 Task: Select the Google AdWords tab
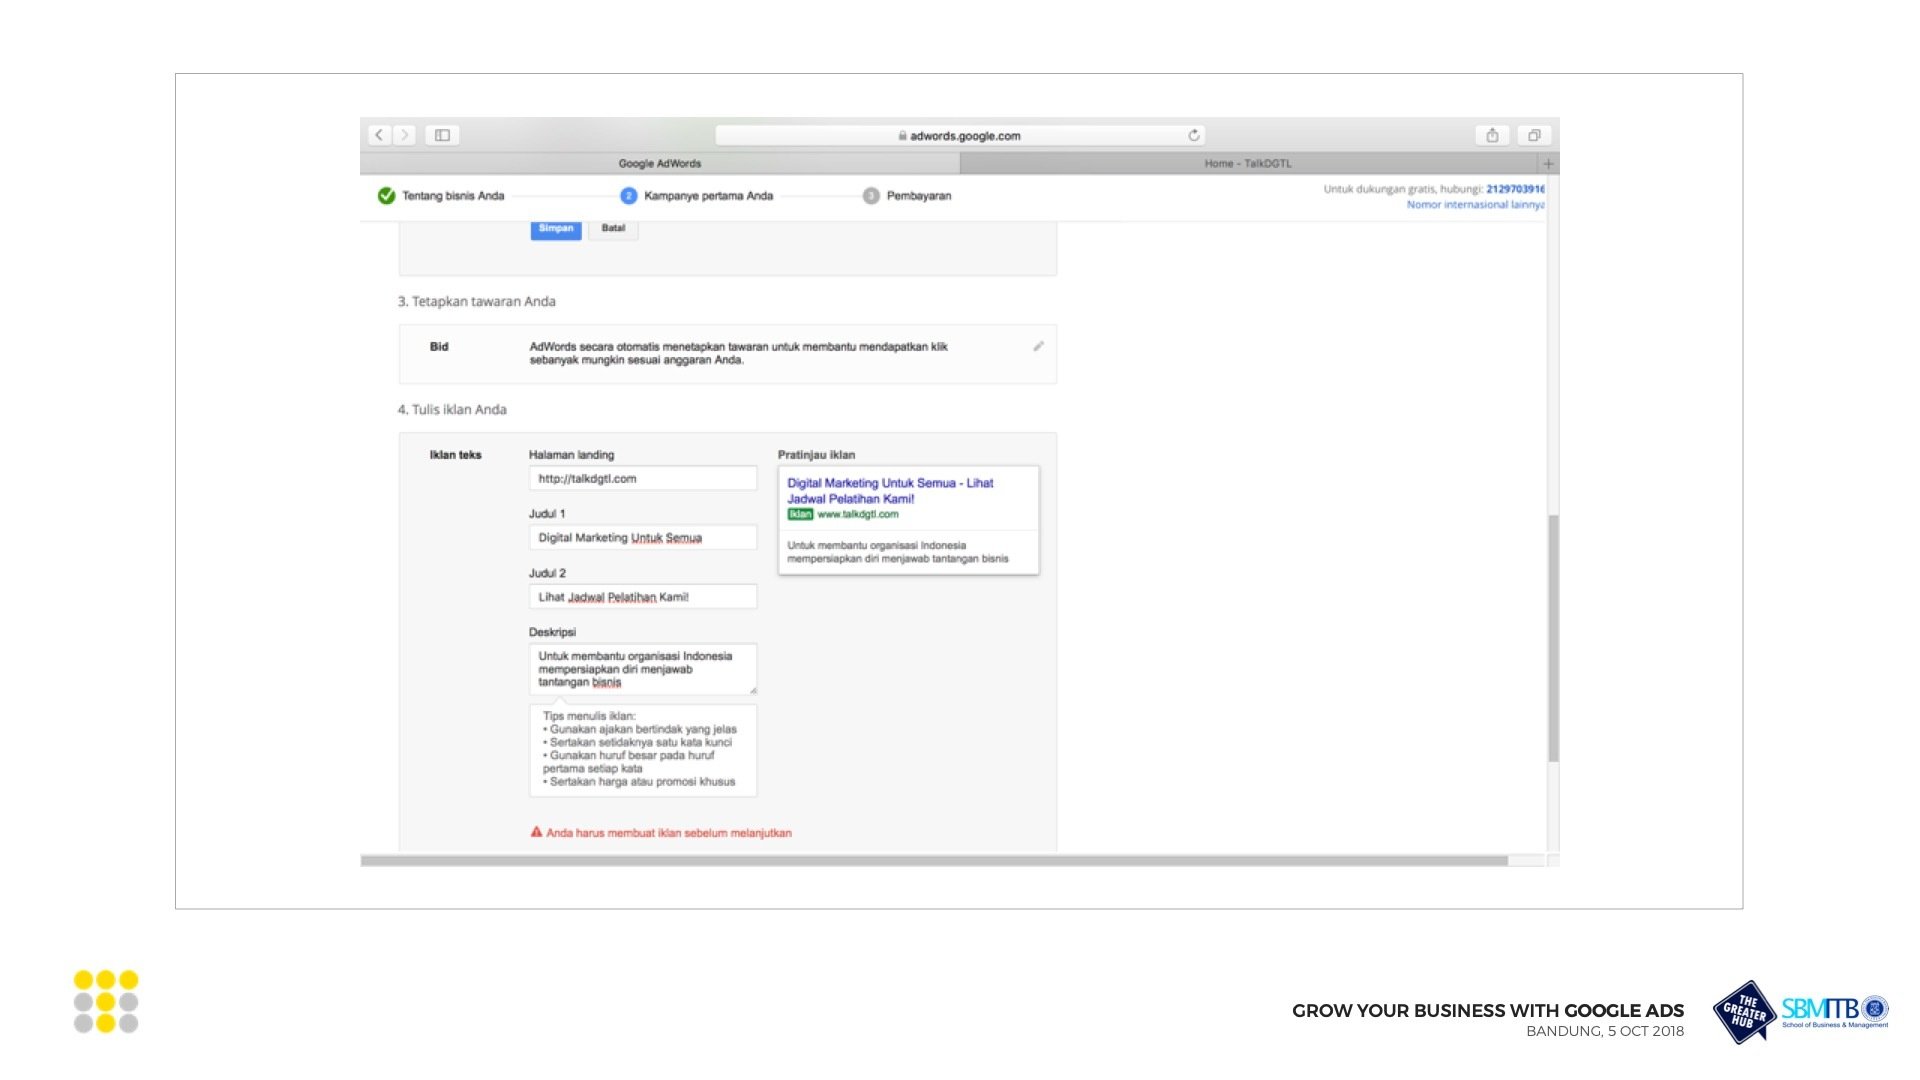click(659, 164)
